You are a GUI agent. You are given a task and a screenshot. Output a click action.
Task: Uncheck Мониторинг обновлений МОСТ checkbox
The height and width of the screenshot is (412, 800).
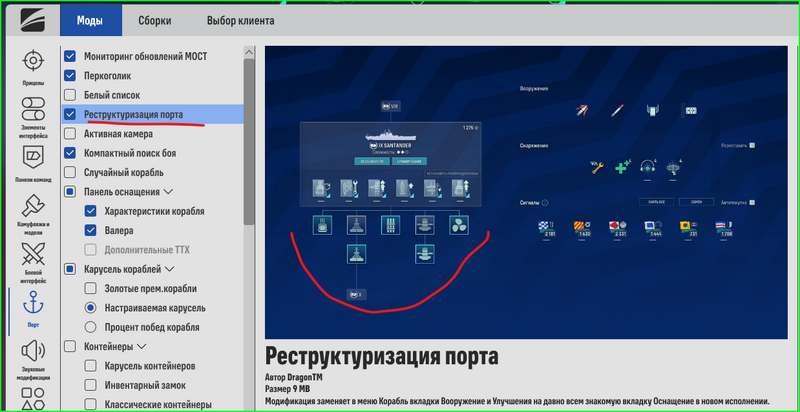tap(70, 56)
